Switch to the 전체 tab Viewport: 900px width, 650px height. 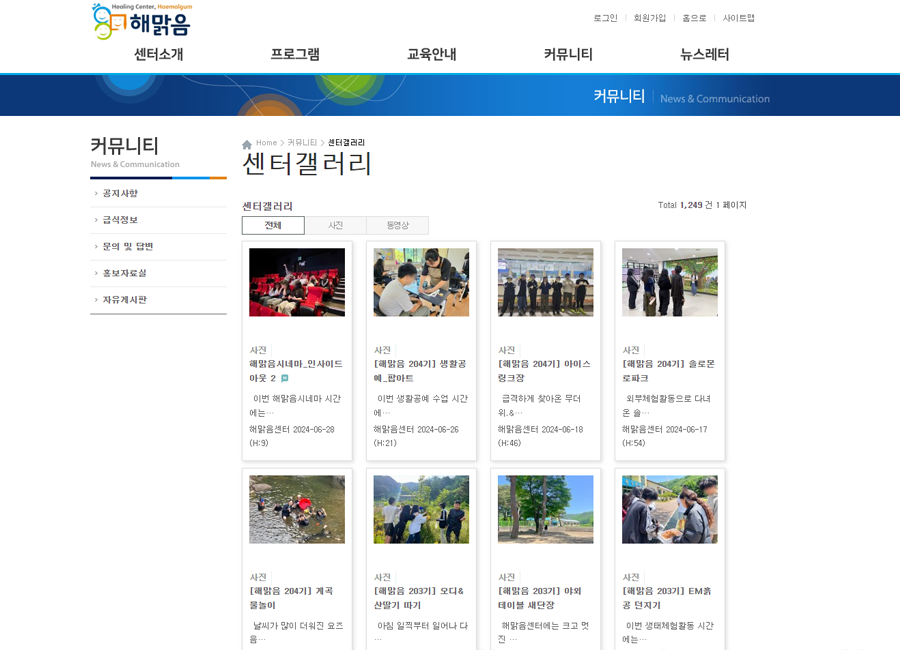point(273,226)
